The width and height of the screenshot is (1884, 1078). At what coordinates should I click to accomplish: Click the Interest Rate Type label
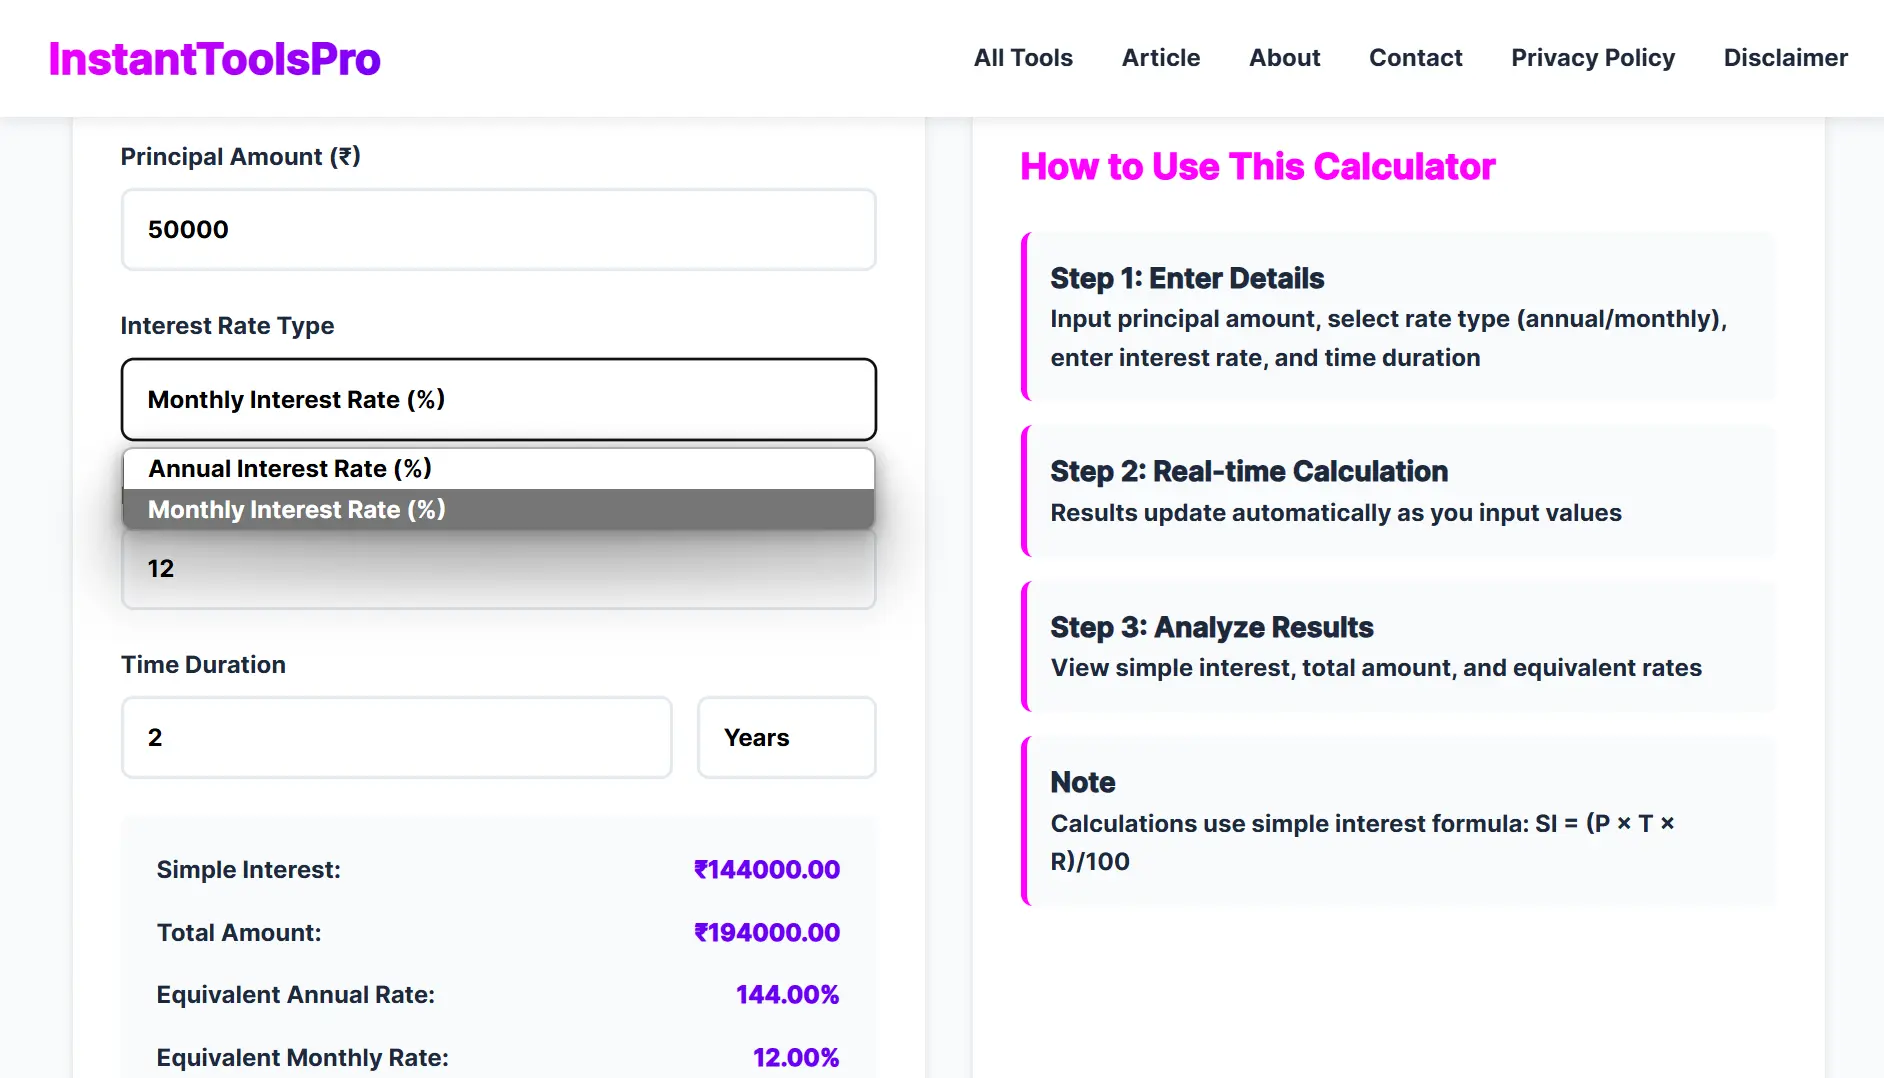click(227, 326)
